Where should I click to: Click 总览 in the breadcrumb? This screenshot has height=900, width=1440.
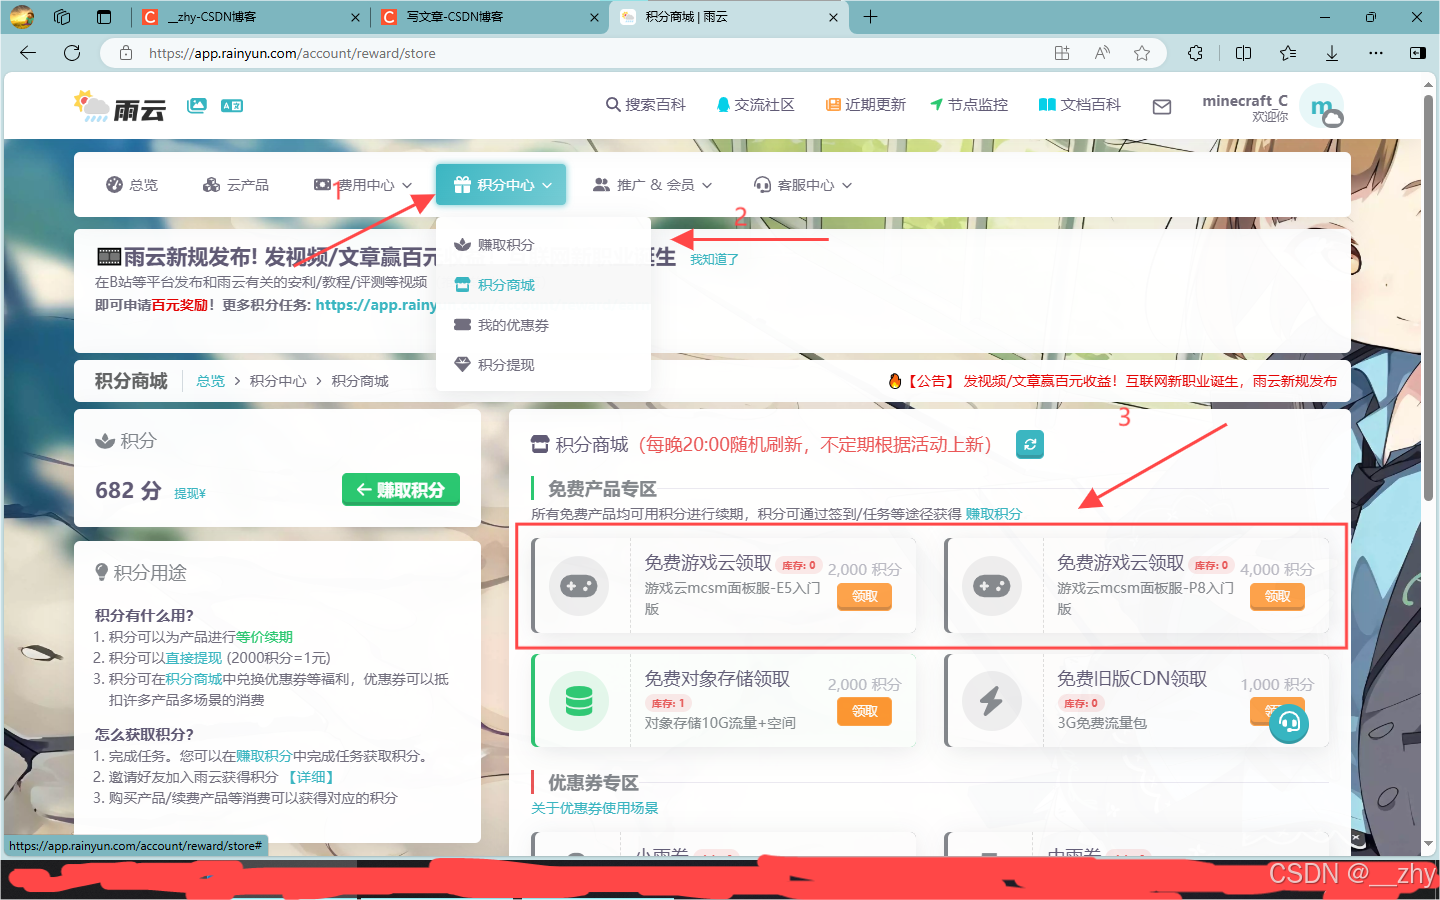[x=210, y=381]
